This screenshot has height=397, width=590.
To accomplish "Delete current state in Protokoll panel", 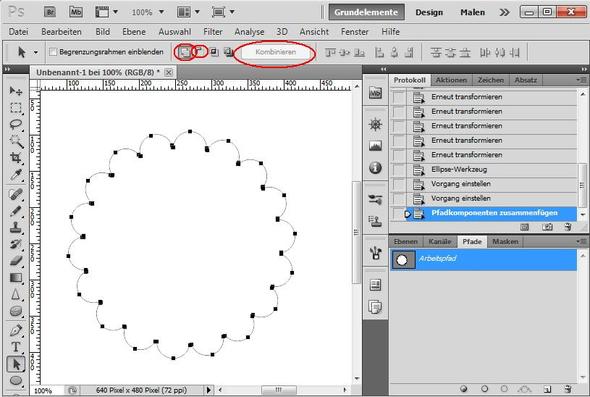I will (568, 227).
